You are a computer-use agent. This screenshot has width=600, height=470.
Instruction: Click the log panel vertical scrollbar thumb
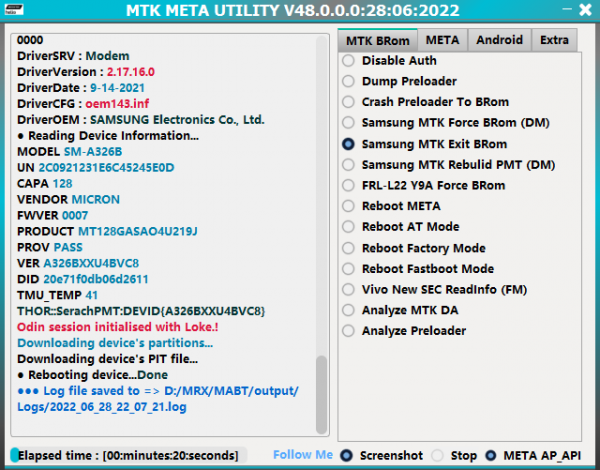click(321, 395)
